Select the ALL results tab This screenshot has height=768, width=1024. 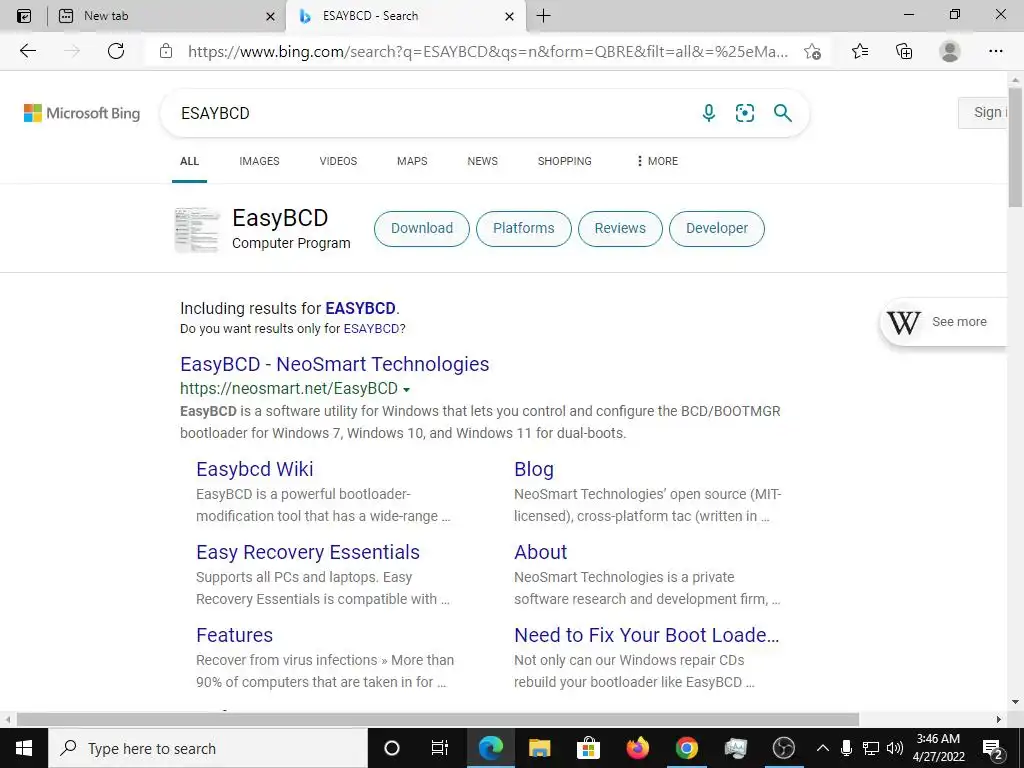(x=189, y=161)
